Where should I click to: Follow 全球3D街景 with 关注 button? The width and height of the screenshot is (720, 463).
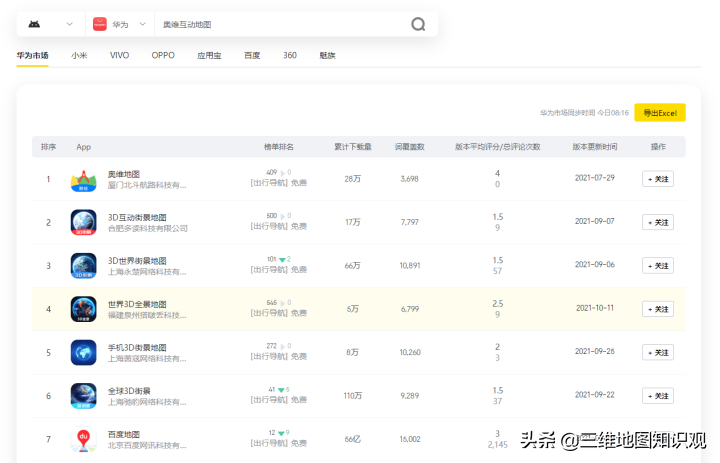click(x=658, y=396)
